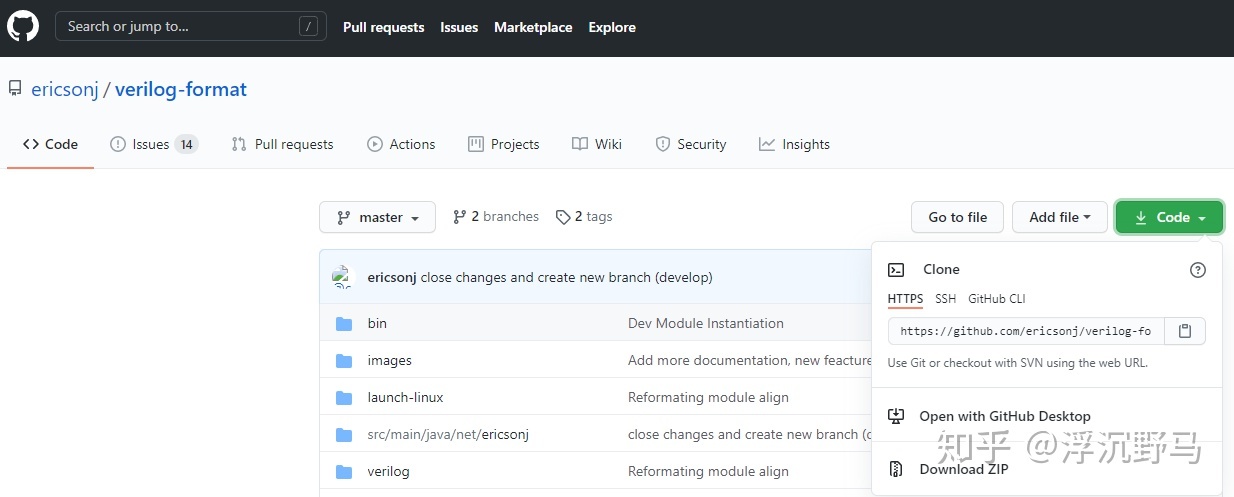
Task: Click the Projects tab board icon
Action: 476,144
